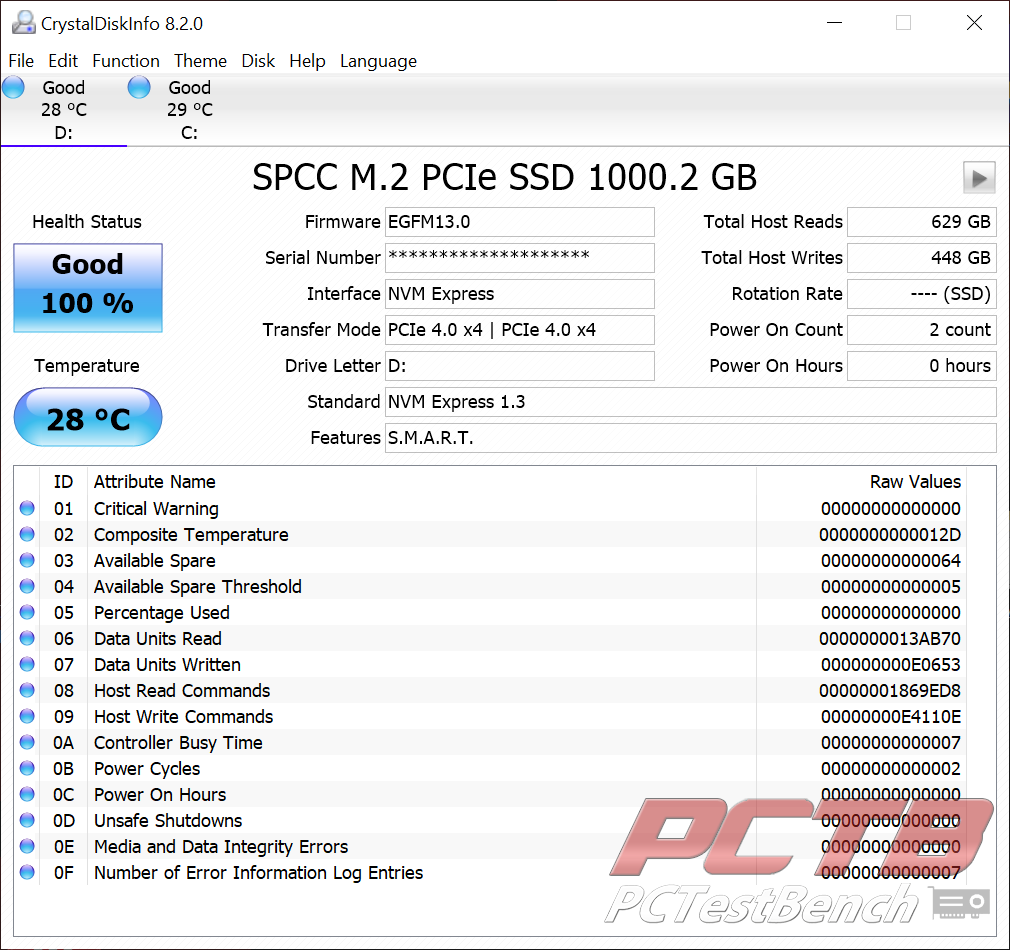The image size is (1010, 950).
Task: Click the Standard NVM Express 1.3 field
Action: pos(691,402)
